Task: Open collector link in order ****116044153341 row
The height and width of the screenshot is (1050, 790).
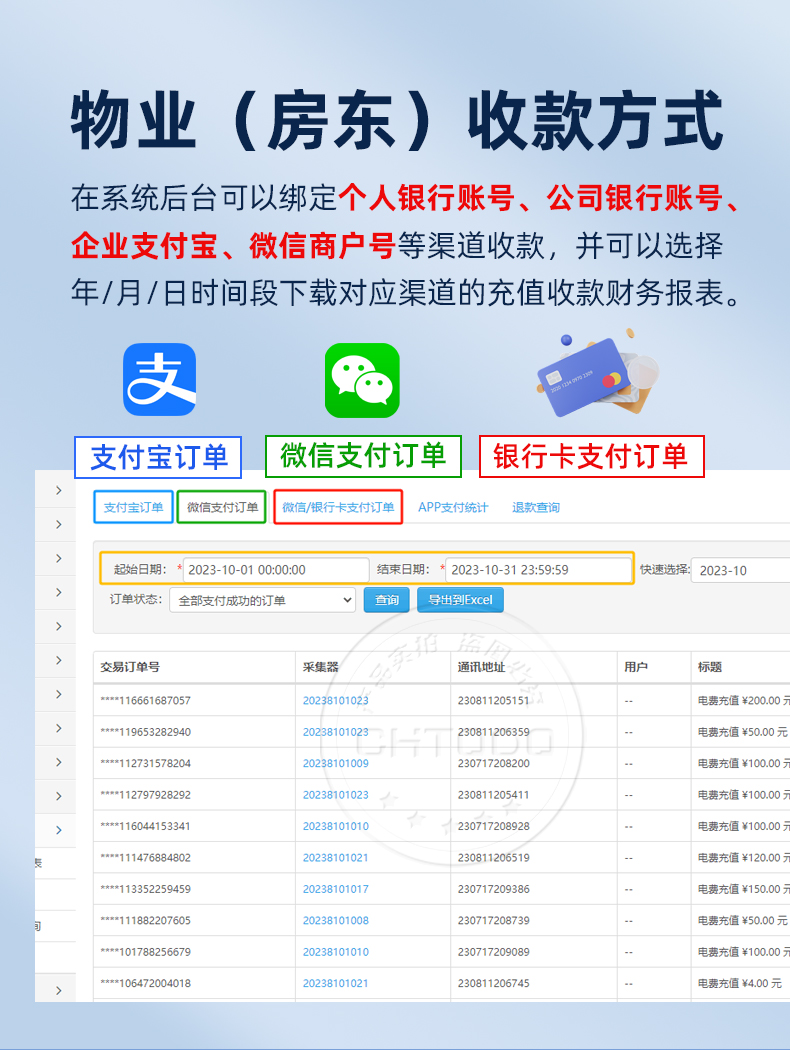Action: 335,826
